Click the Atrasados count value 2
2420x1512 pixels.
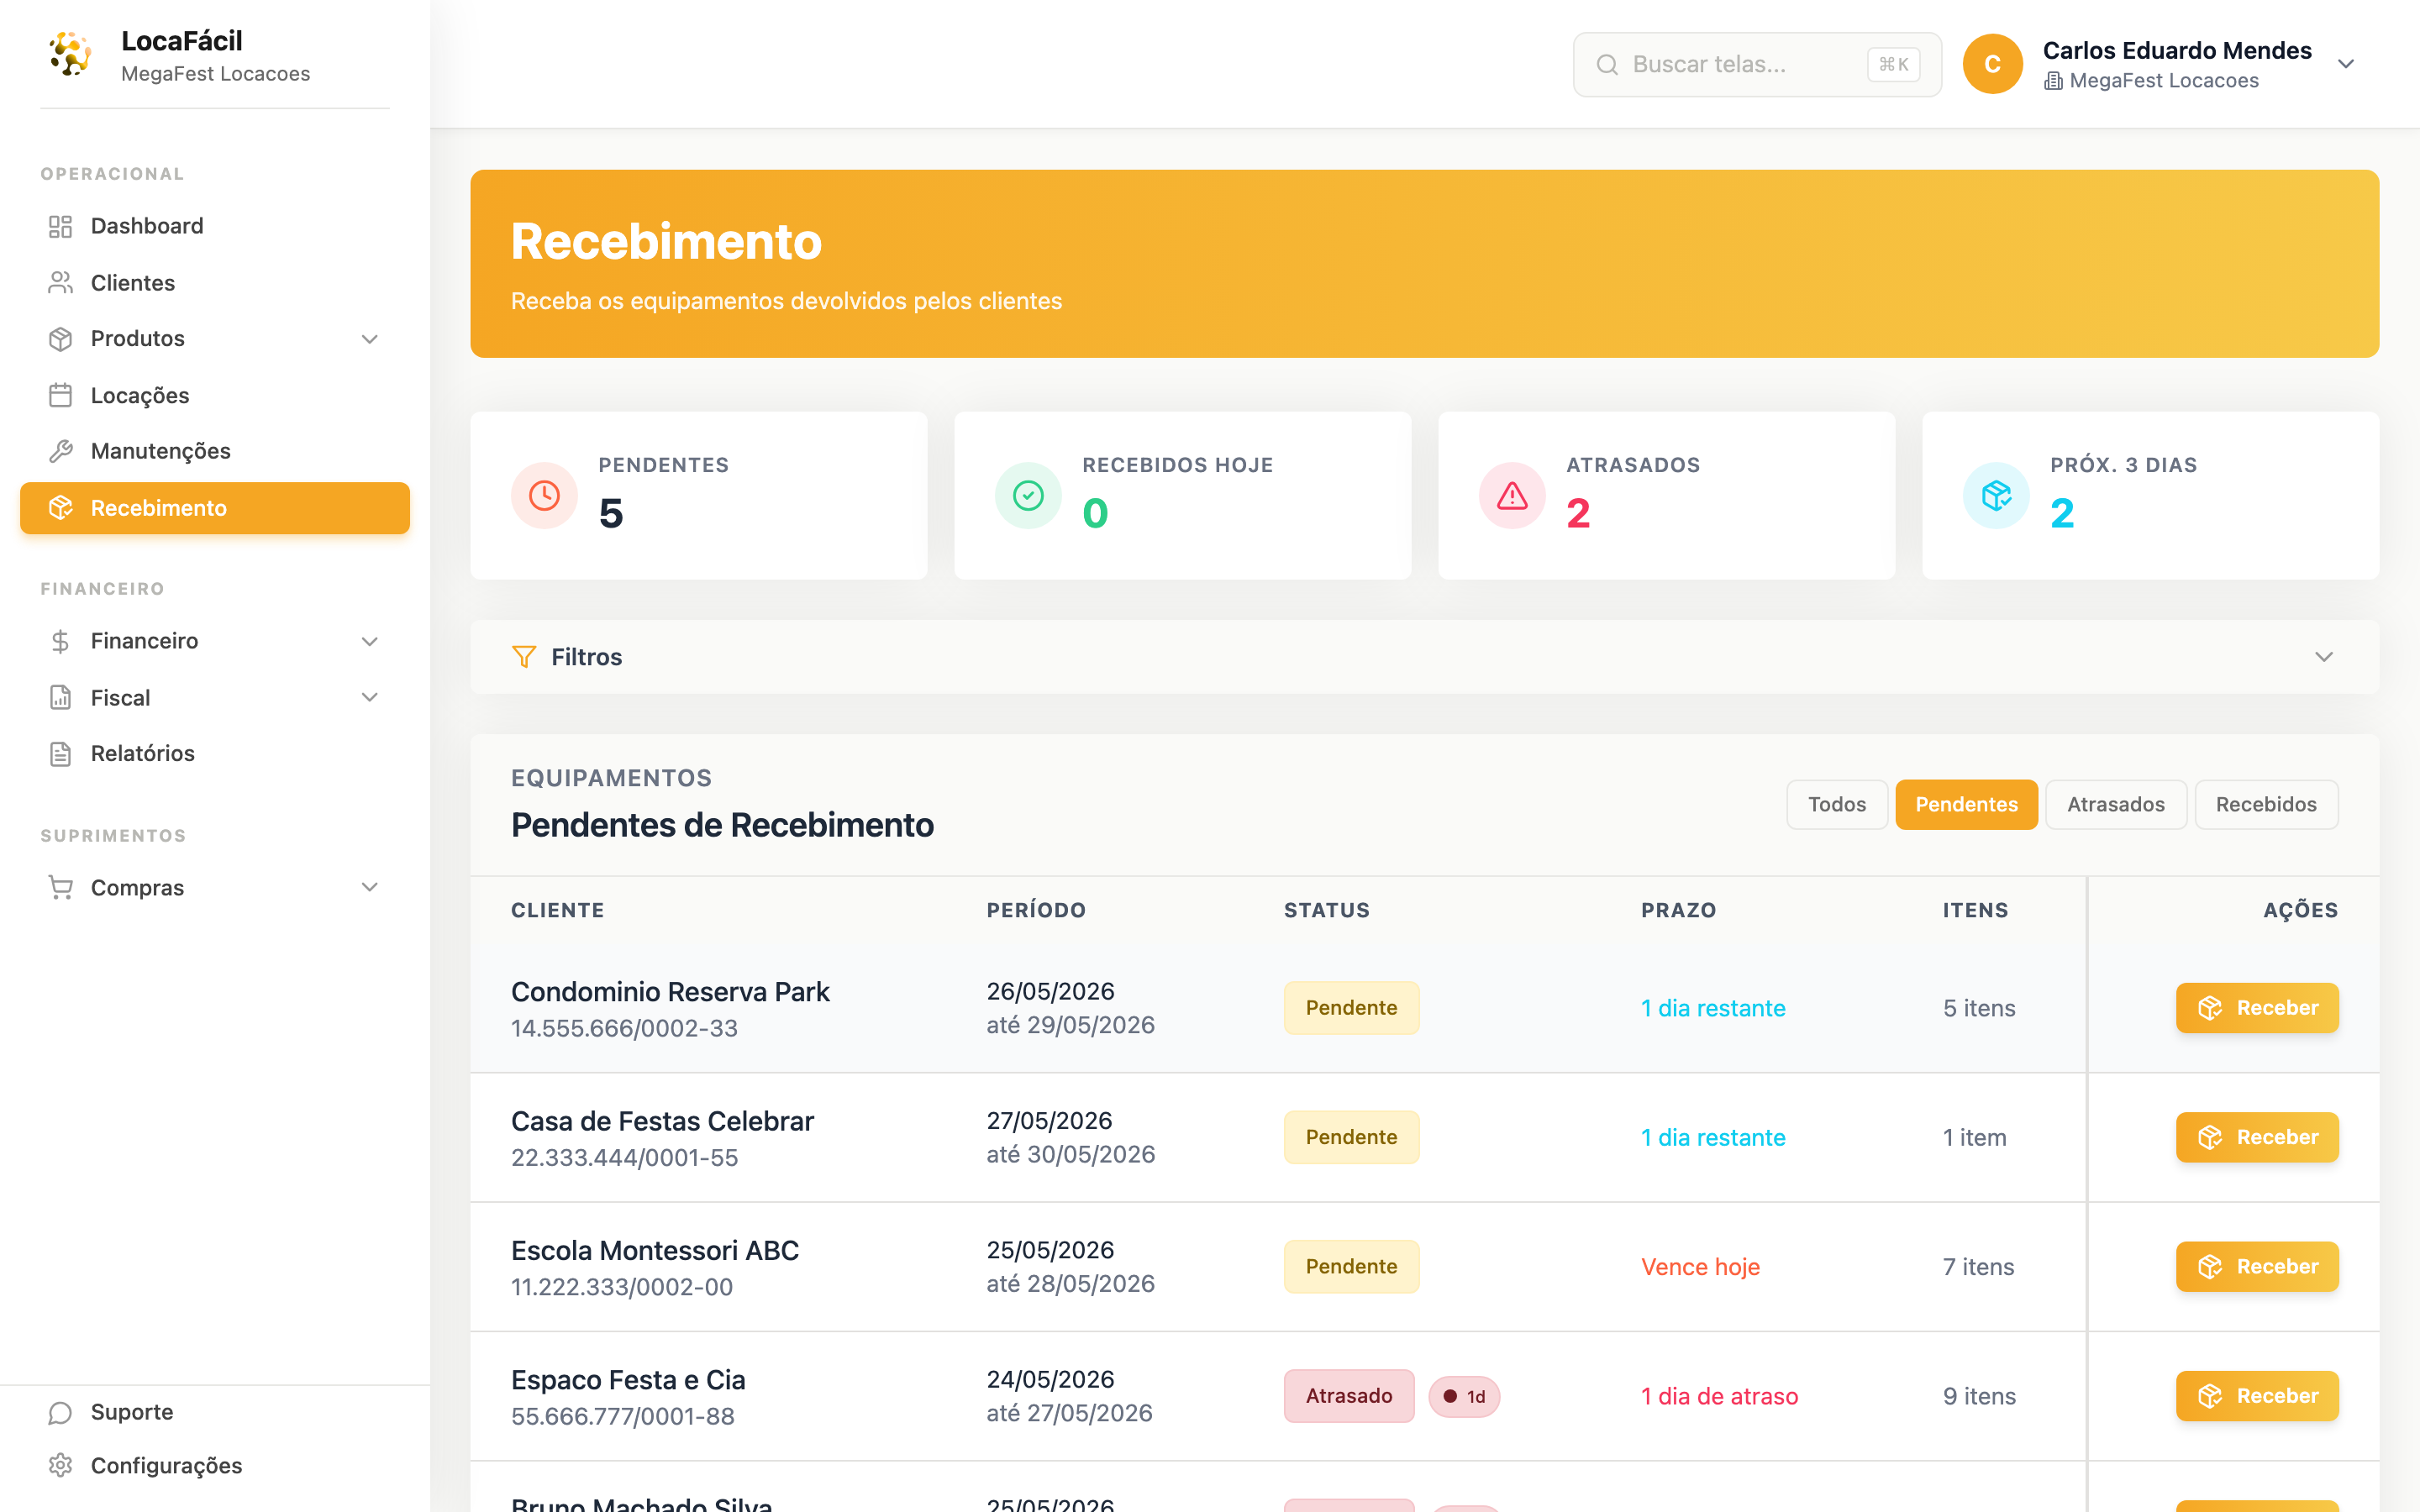1578,514
